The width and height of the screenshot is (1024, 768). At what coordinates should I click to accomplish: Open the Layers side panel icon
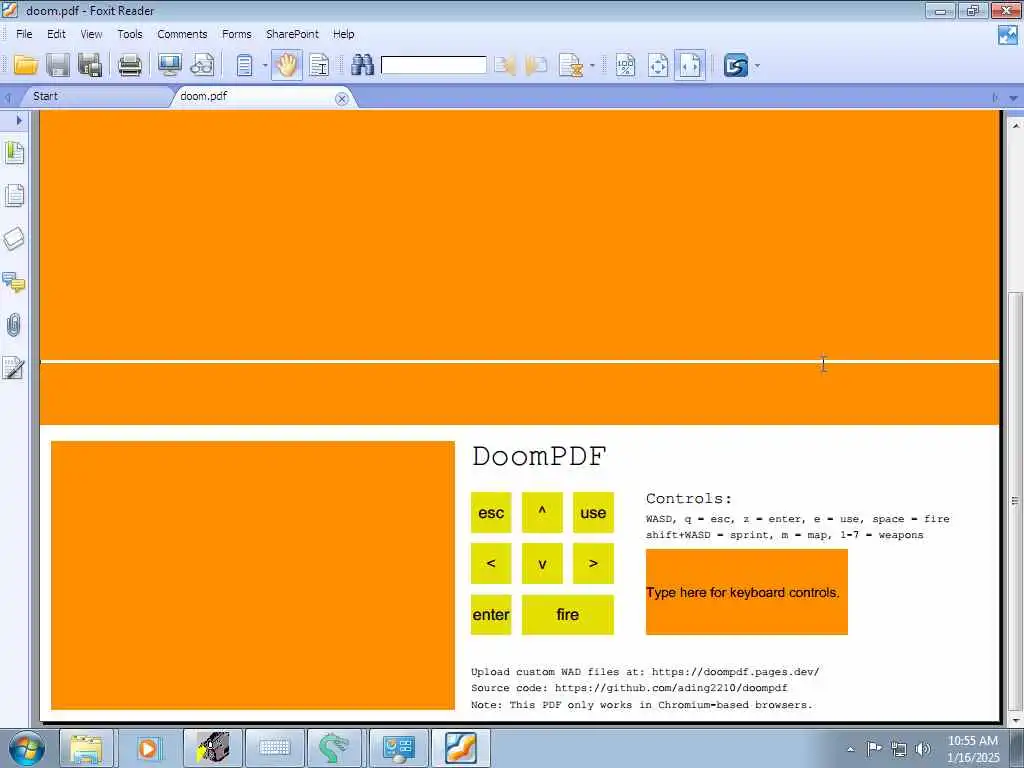point(14,238)
